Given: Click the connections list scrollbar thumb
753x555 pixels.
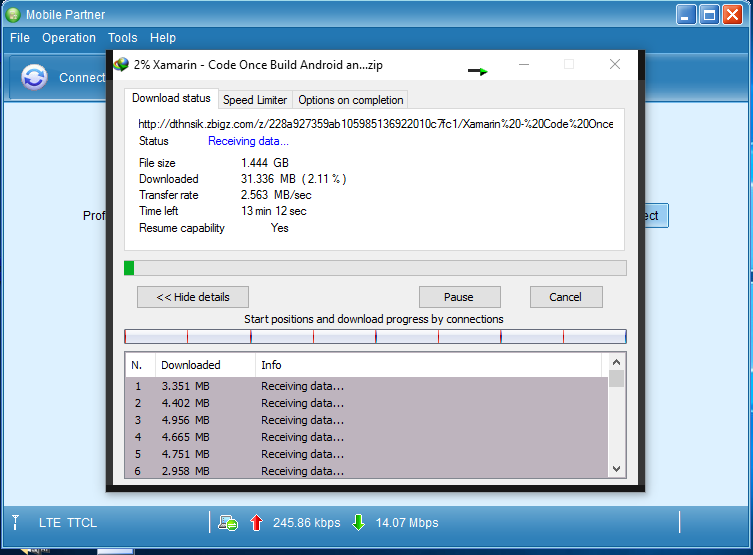Looking at the screenshot, I should pyautogui.click(x=617, y=378).
